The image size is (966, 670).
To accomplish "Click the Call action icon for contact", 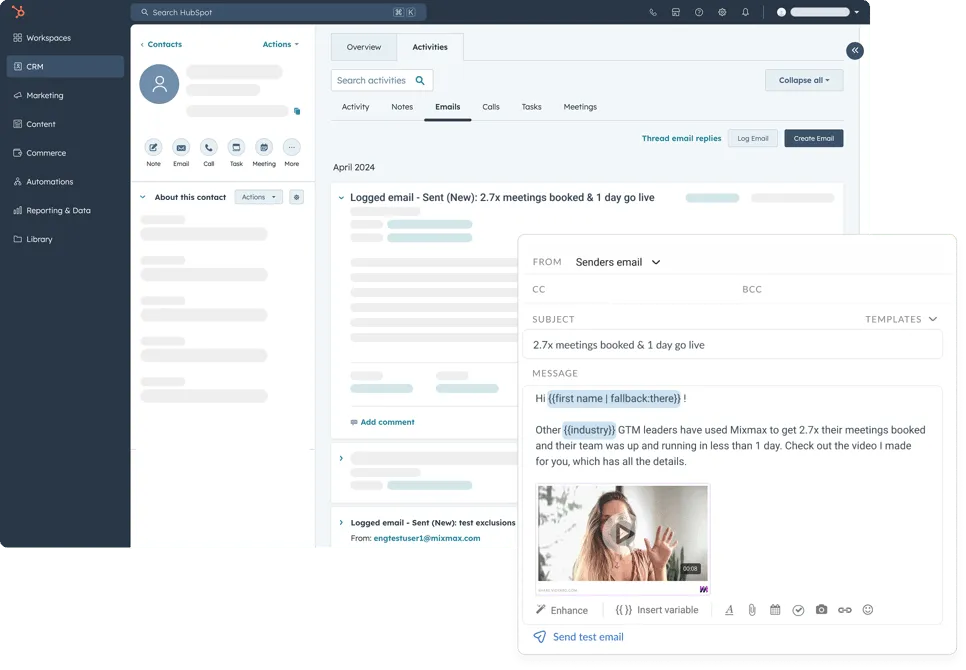I will coord(209,147).
